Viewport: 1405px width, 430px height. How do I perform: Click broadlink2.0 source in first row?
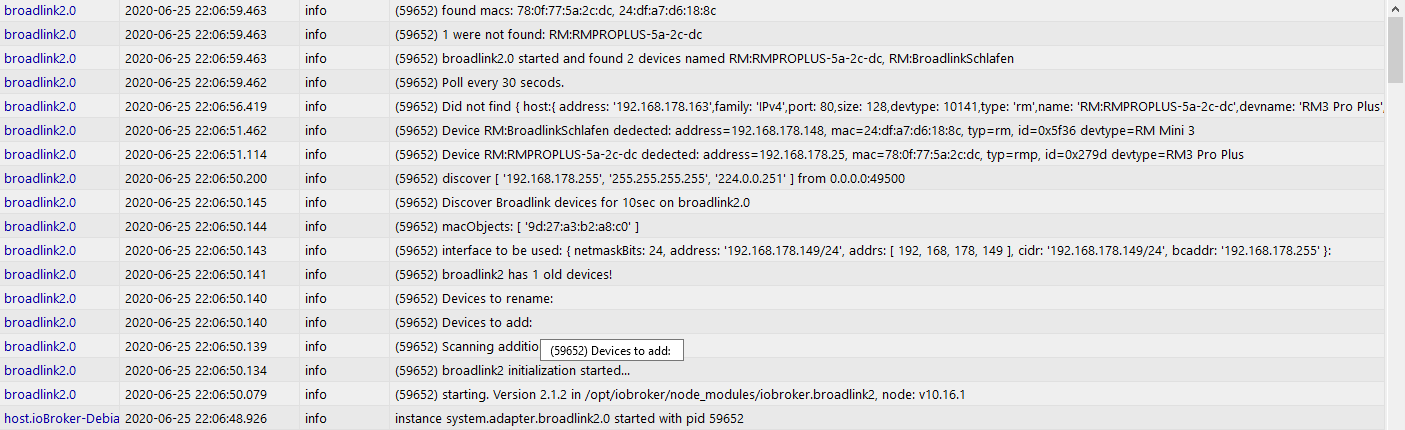pos(40,10)
